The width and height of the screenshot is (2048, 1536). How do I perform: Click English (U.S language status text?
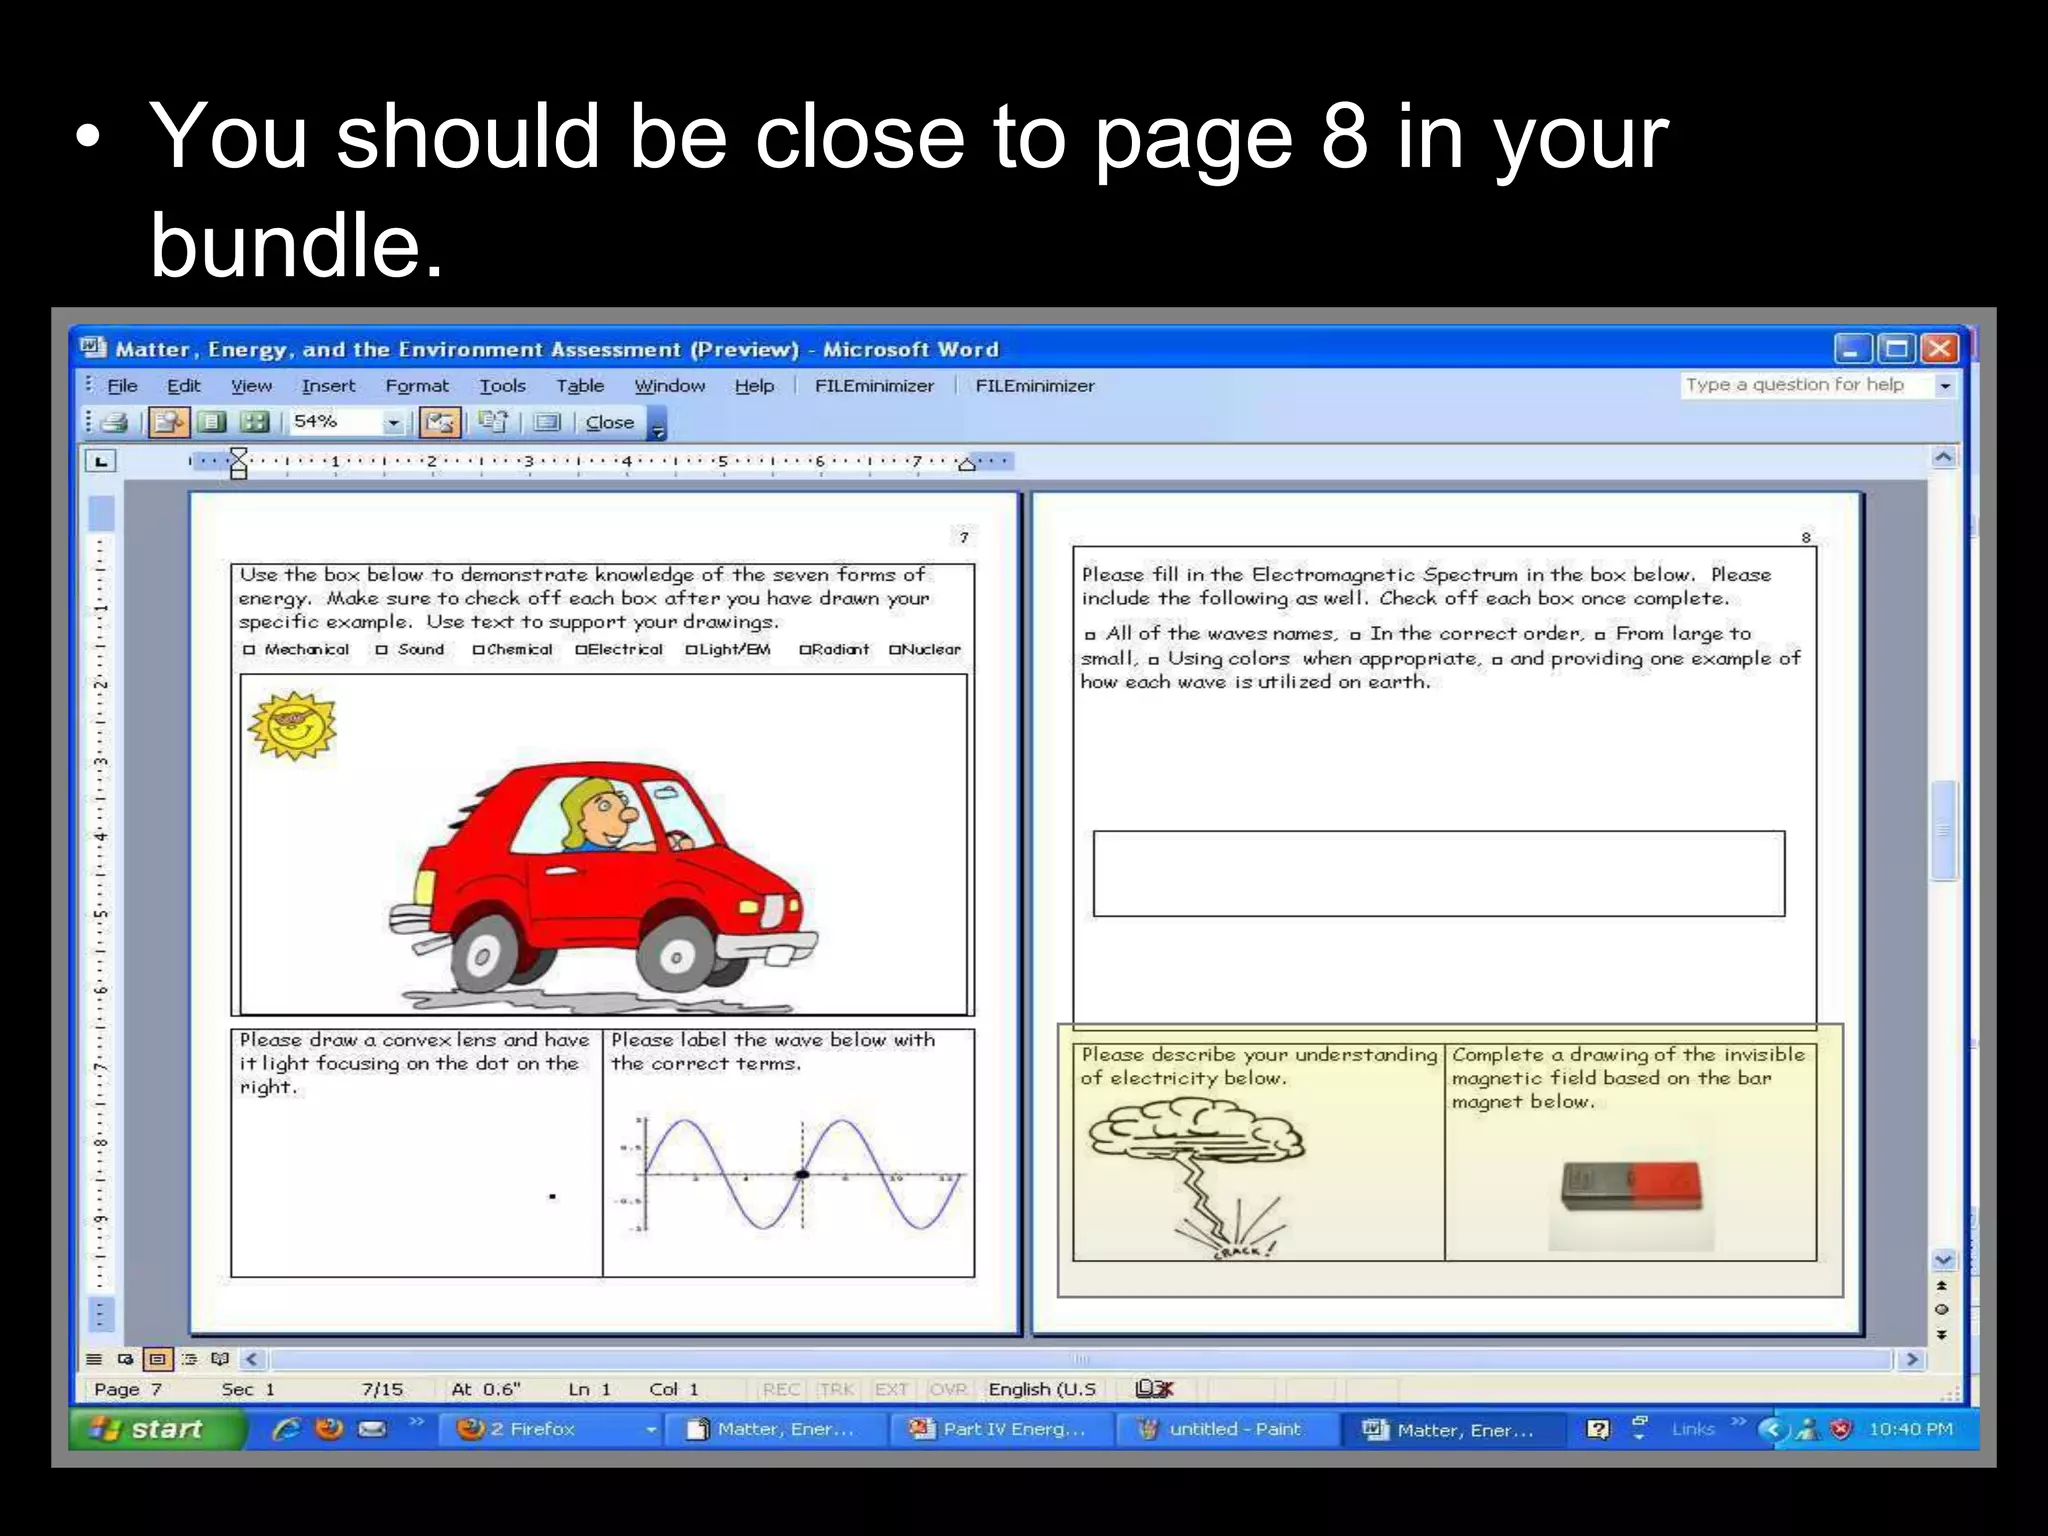tap(1042, 1389)
